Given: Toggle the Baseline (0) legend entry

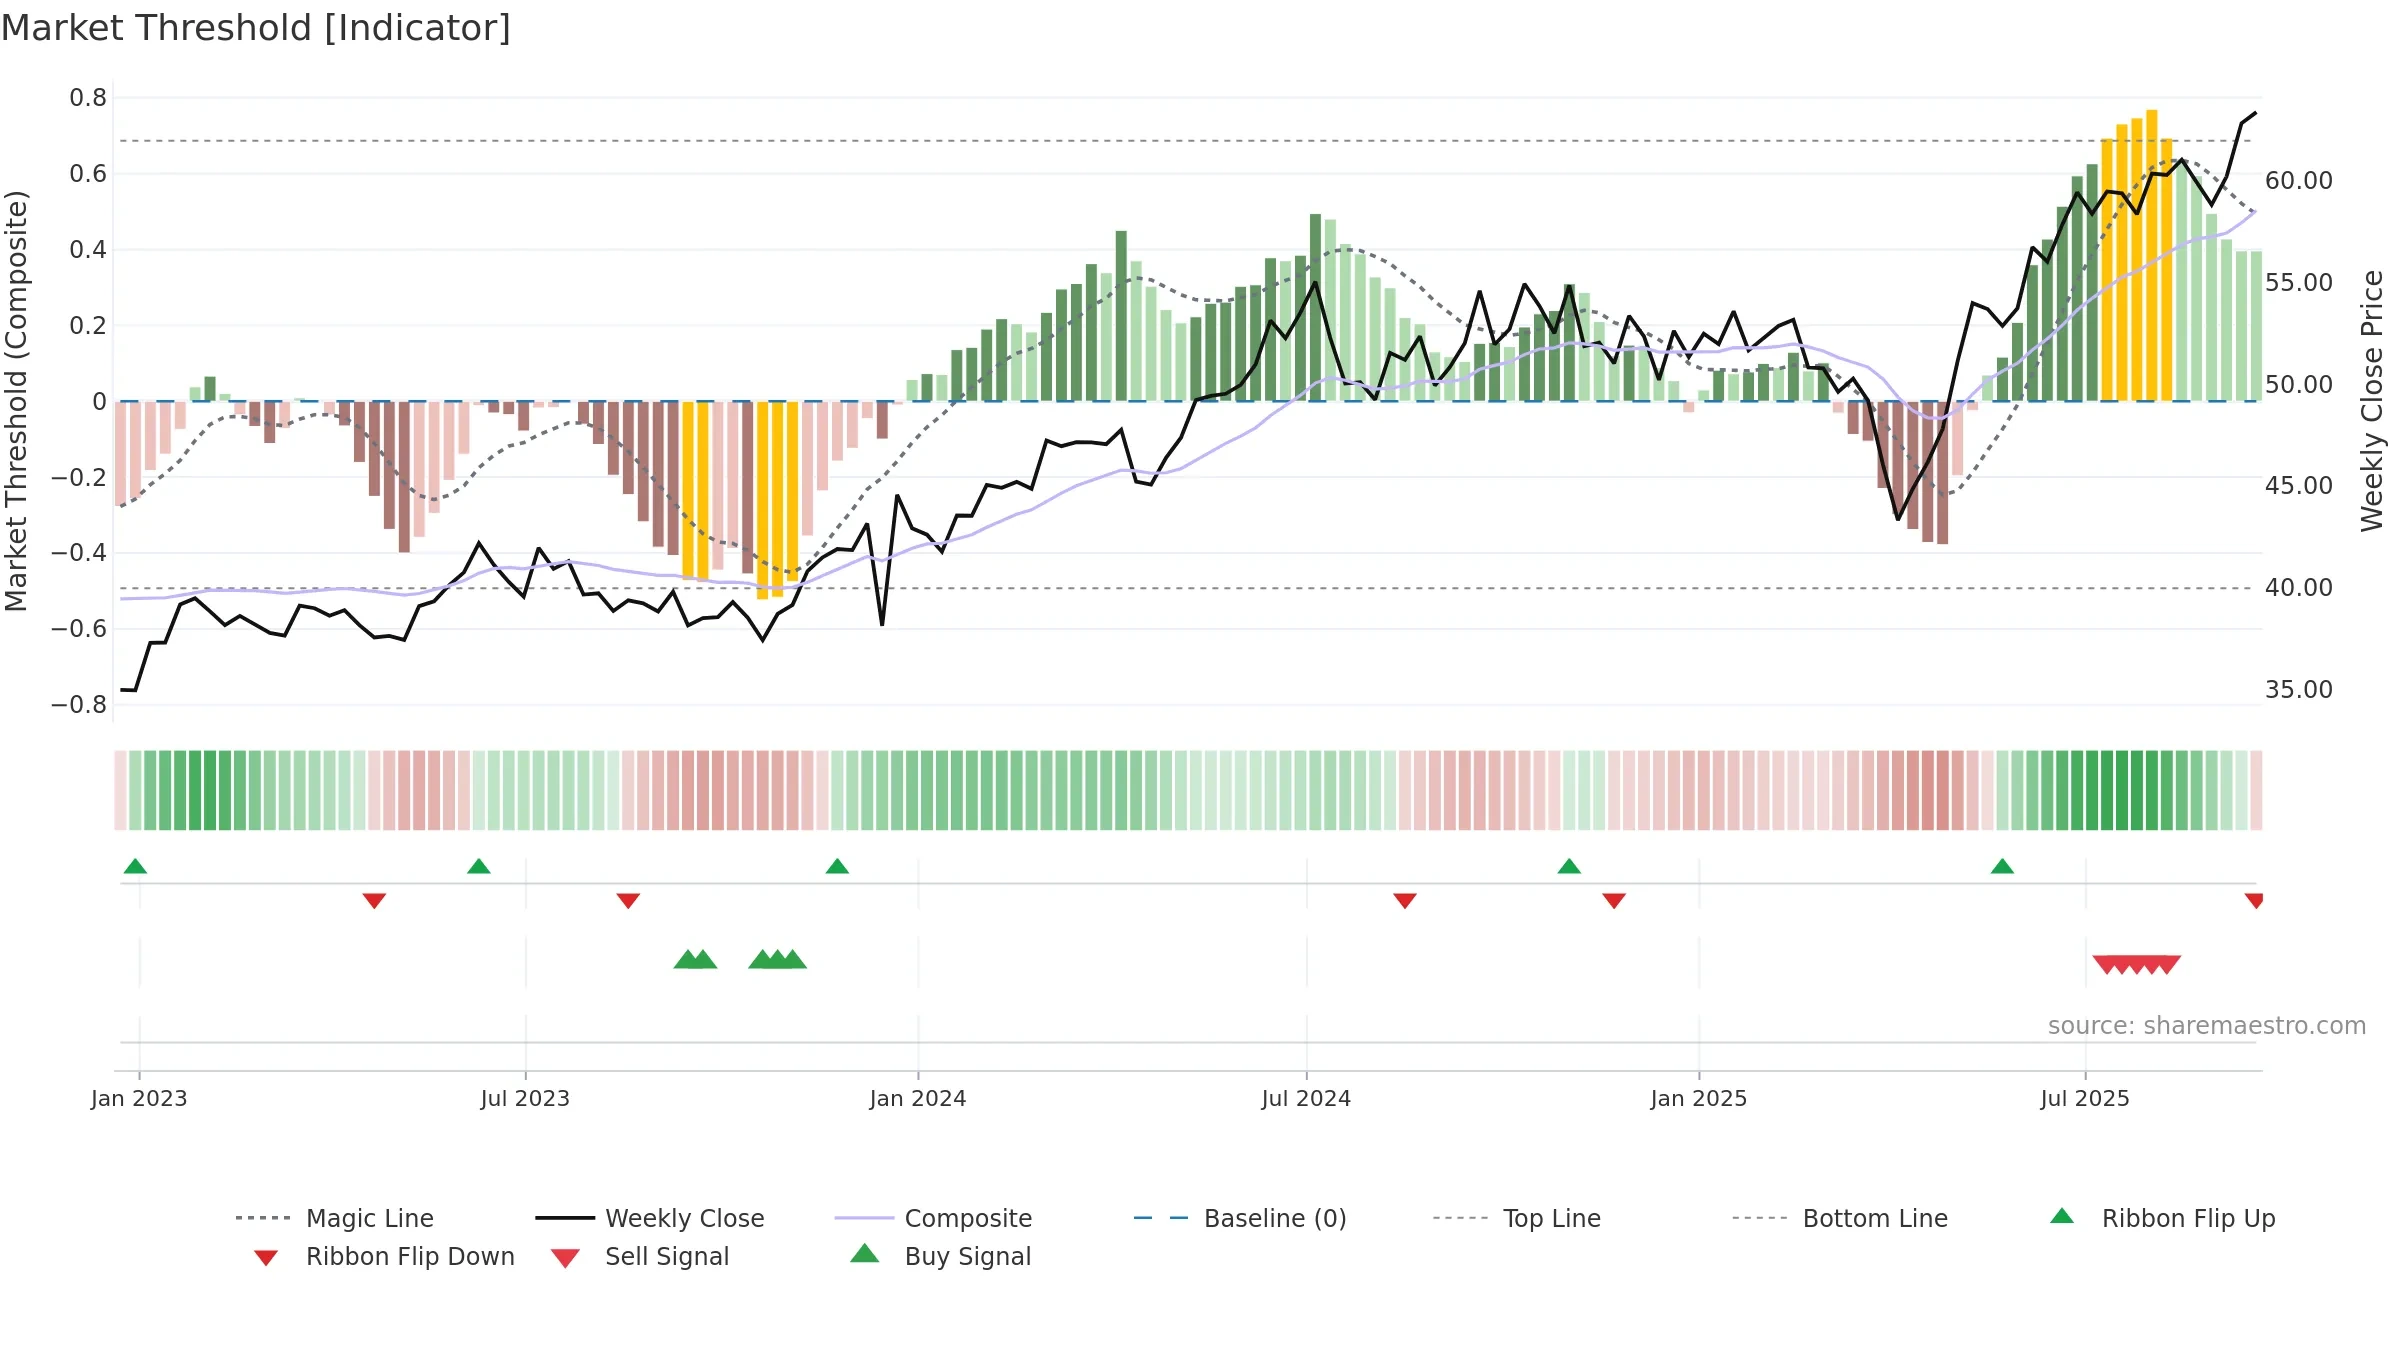Looking at the screenshot, I should point(1240,1218).
